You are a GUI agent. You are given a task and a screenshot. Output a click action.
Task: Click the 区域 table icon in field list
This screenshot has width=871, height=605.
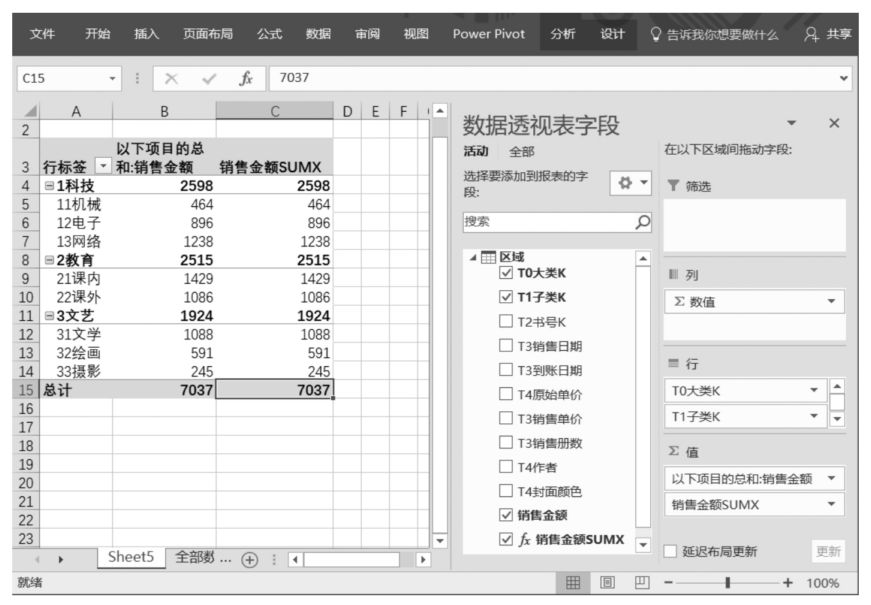point(488,257)
